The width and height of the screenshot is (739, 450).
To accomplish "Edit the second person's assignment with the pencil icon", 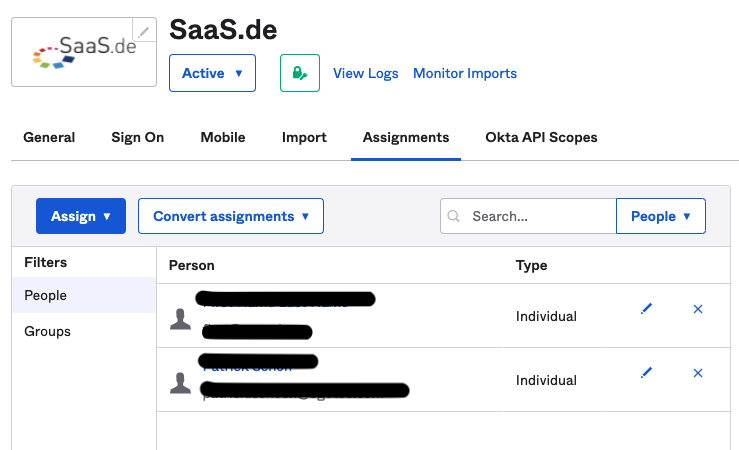I will pyautogui.click(x=646, y=373).
